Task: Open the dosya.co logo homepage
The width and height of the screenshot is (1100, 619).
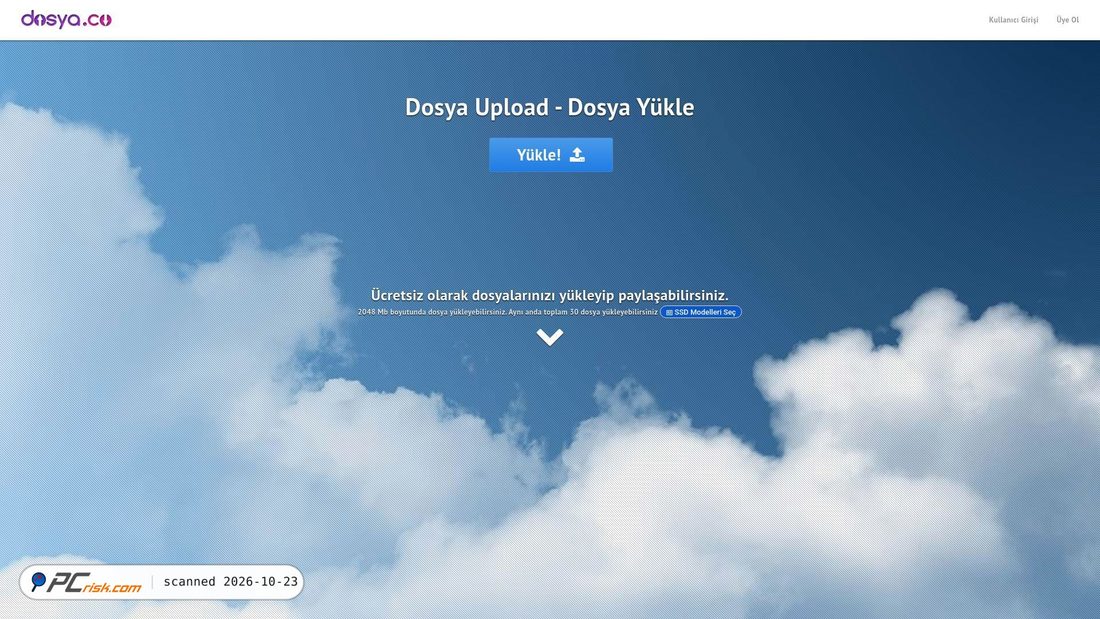Action: coord(66,20)
